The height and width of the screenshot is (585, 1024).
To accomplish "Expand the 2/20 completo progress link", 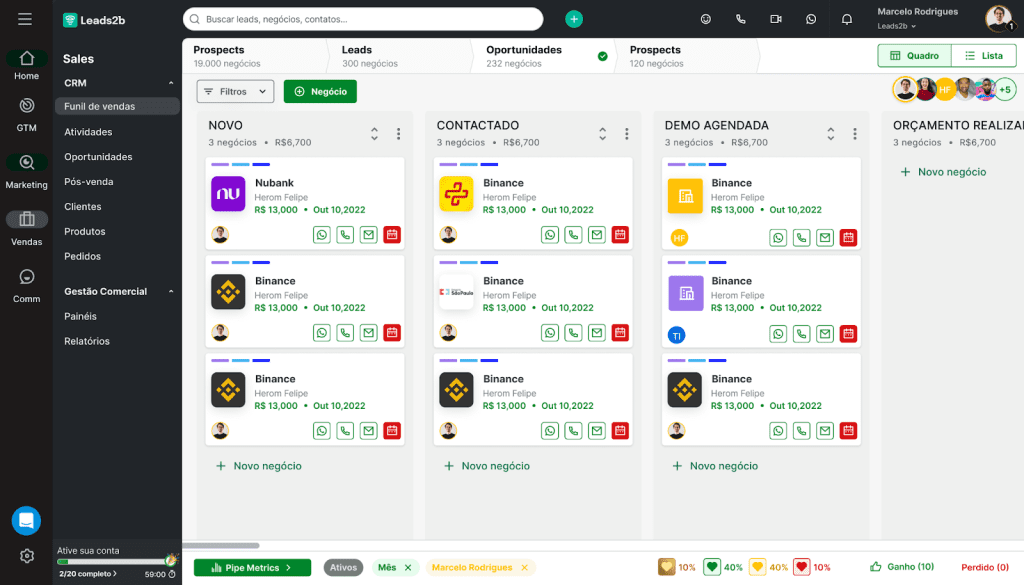I will click(88, 574).
